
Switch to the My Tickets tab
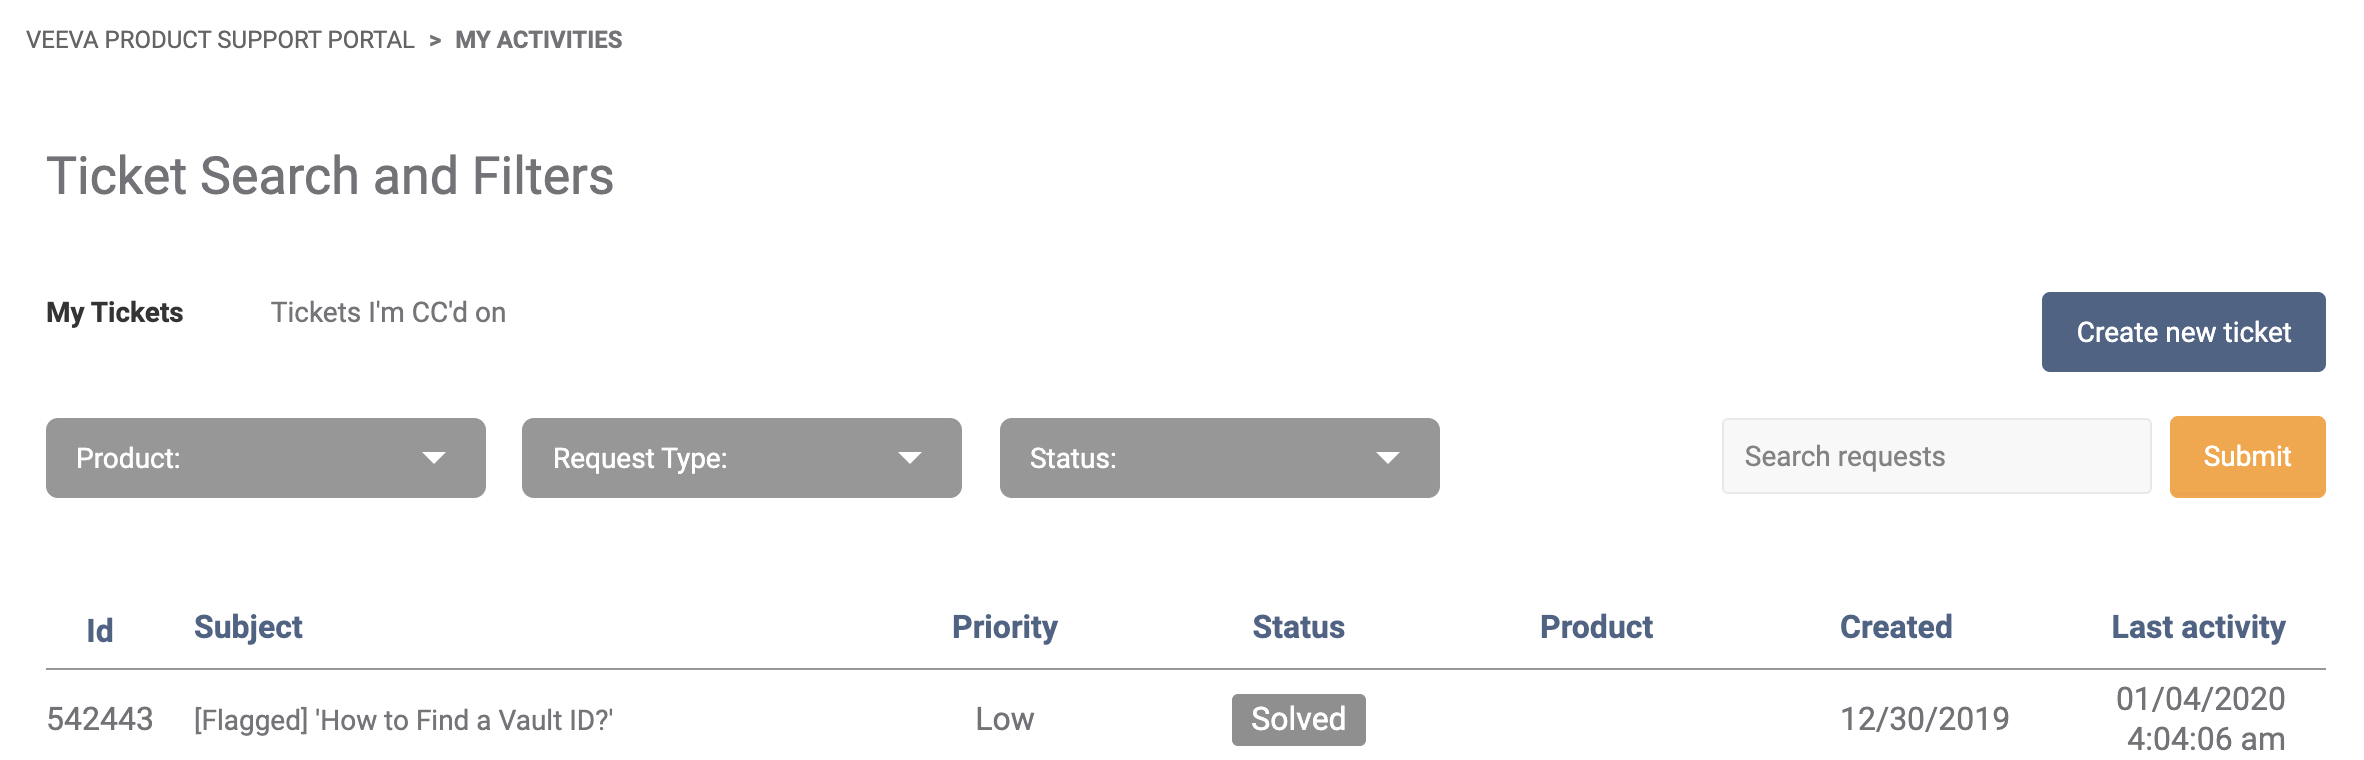pyautogui.click(x=115, y=313)
